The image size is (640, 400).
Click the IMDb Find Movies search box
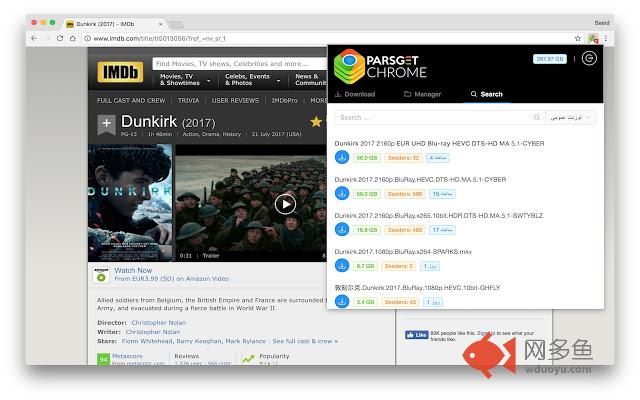[239, 64]
